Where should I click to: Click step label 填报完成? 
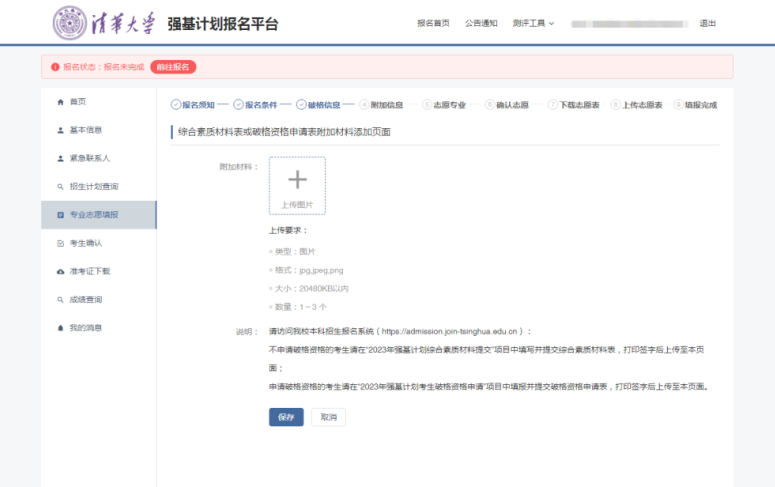coord(701,104)
